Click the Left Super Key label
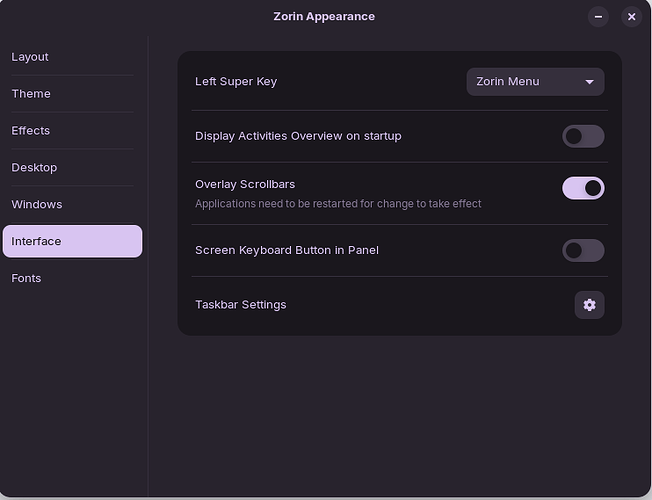The width and height of the screenshot is (652, 500). pyautogui.click(x=236, y=82)
